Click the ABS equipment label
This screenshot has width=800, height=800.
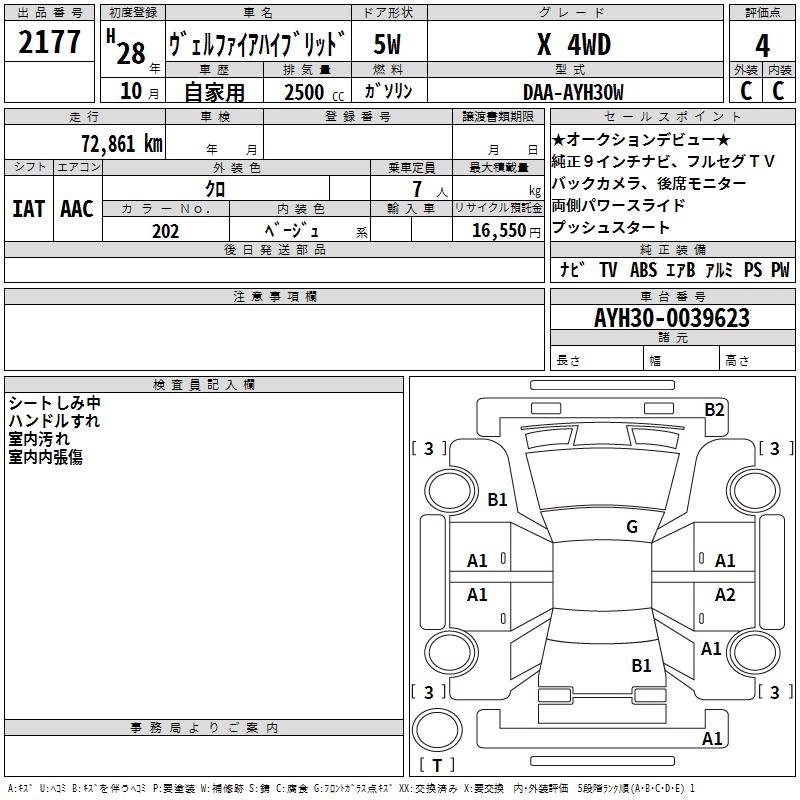click(x=643, y=269)
